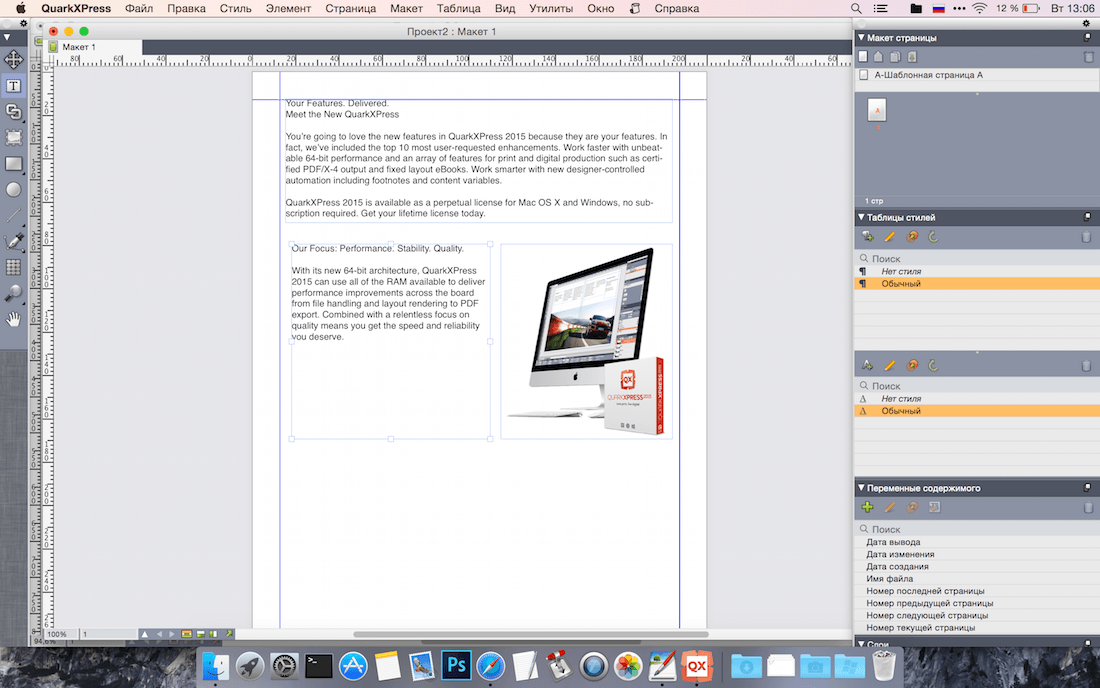Open Safari from the Dock
The height and width of the screenshot is (688, 1100).
(490, 665)
